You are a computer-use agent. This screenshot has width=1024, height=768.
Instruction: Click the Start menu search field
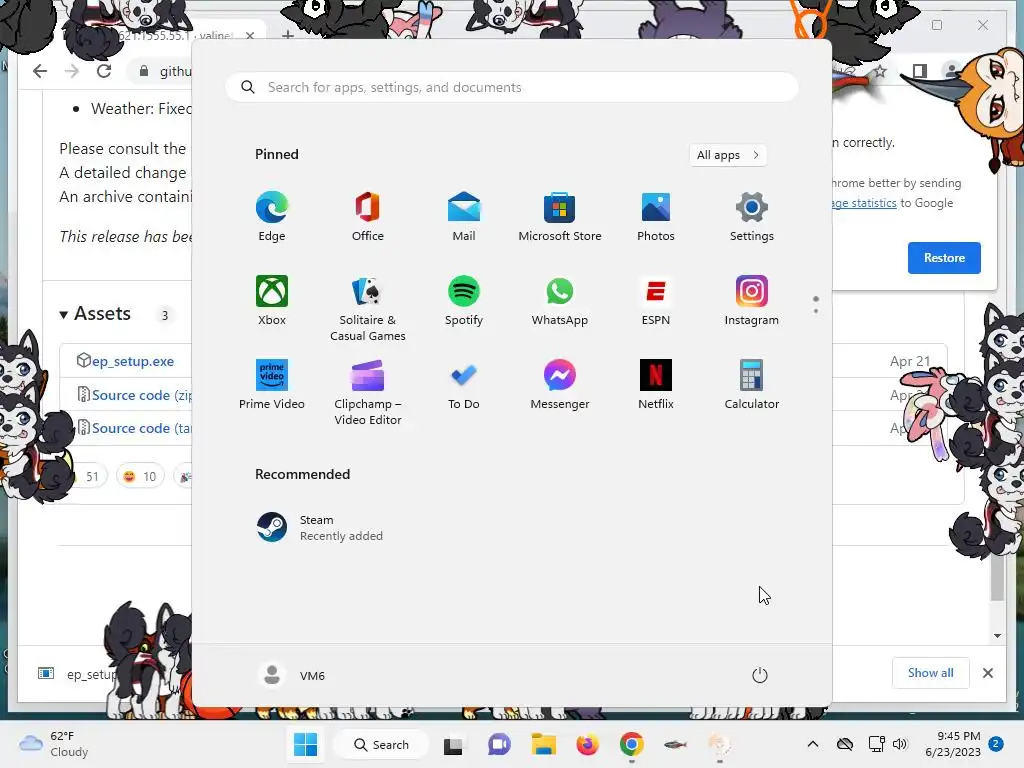click(x=512, y=87)
